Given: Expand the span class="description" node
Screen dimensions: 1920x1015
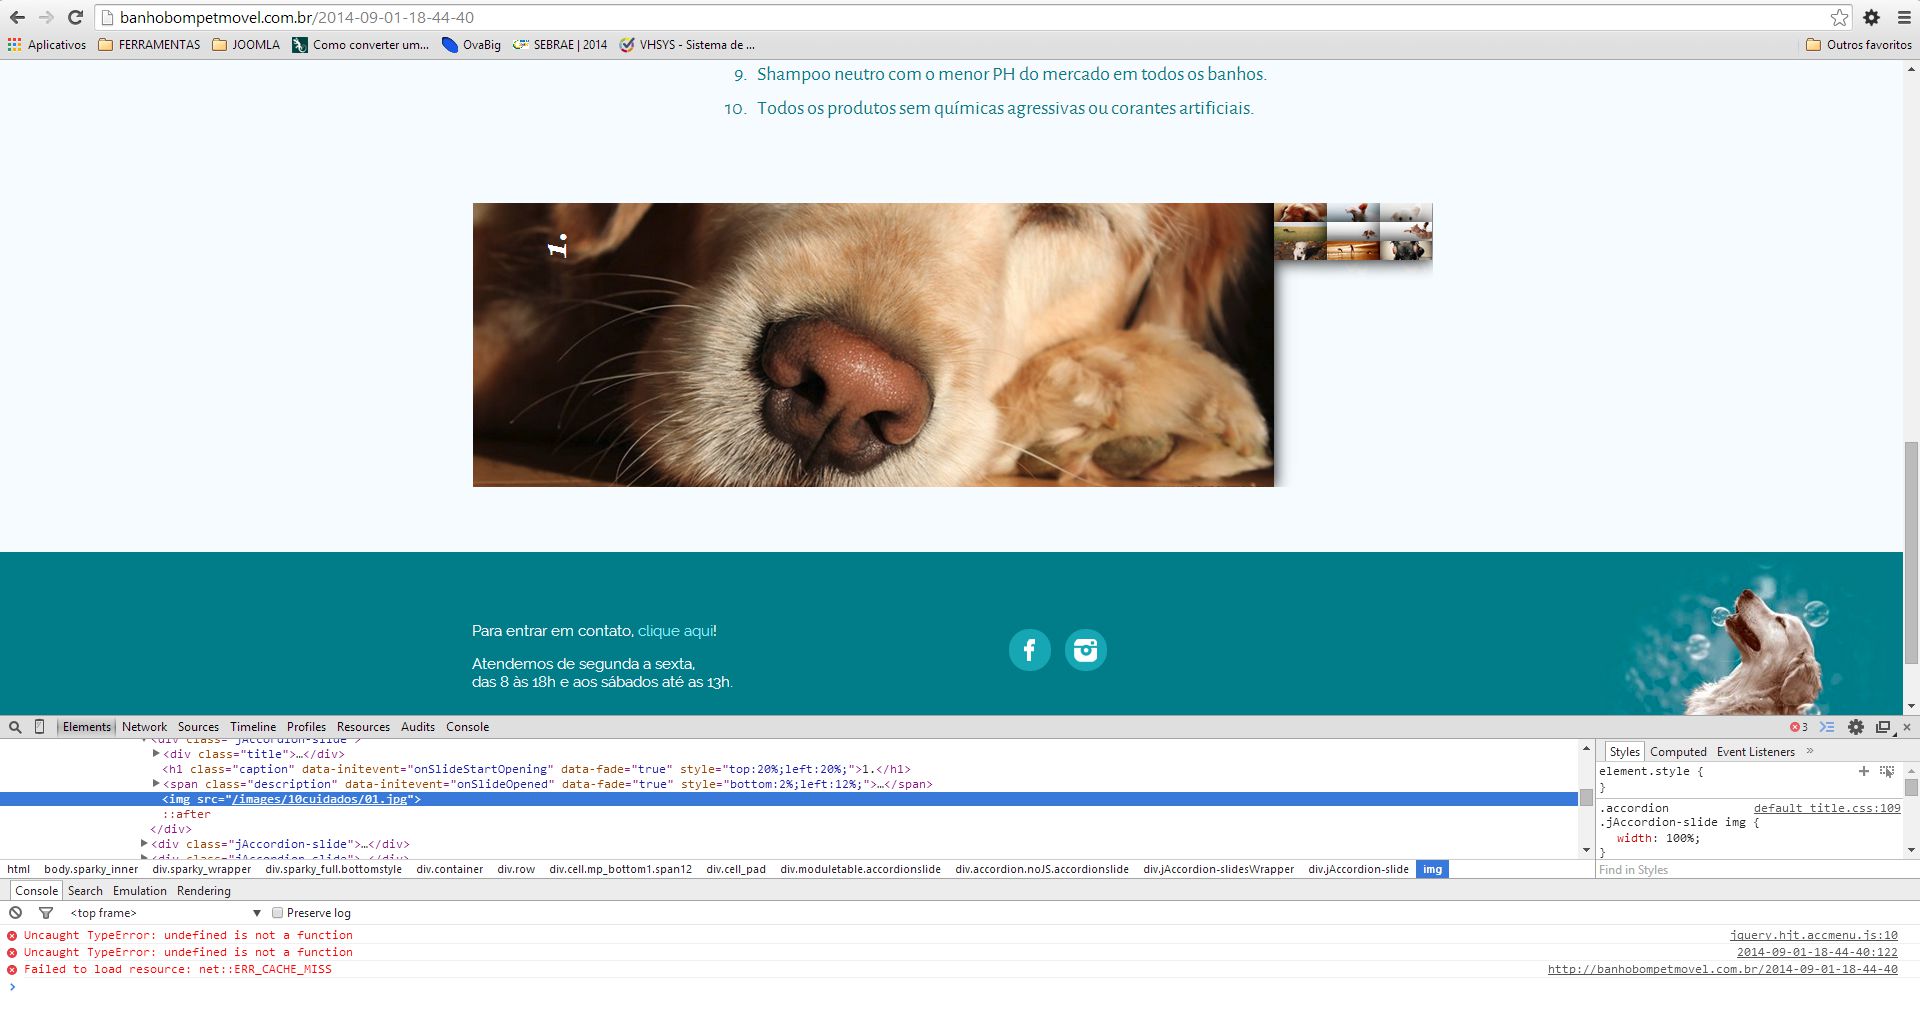Looking at the screenshot, I should pyautogui.click(x=156, y=784).
